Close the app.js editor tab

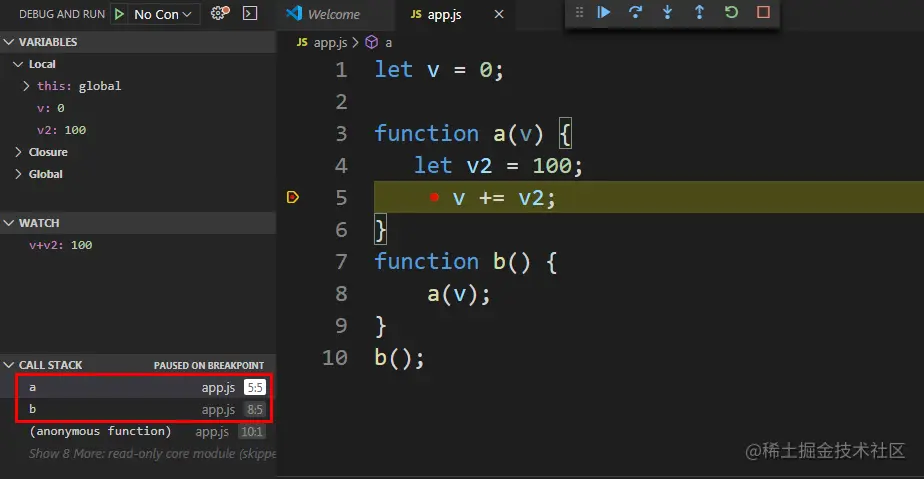pos(499,14)
